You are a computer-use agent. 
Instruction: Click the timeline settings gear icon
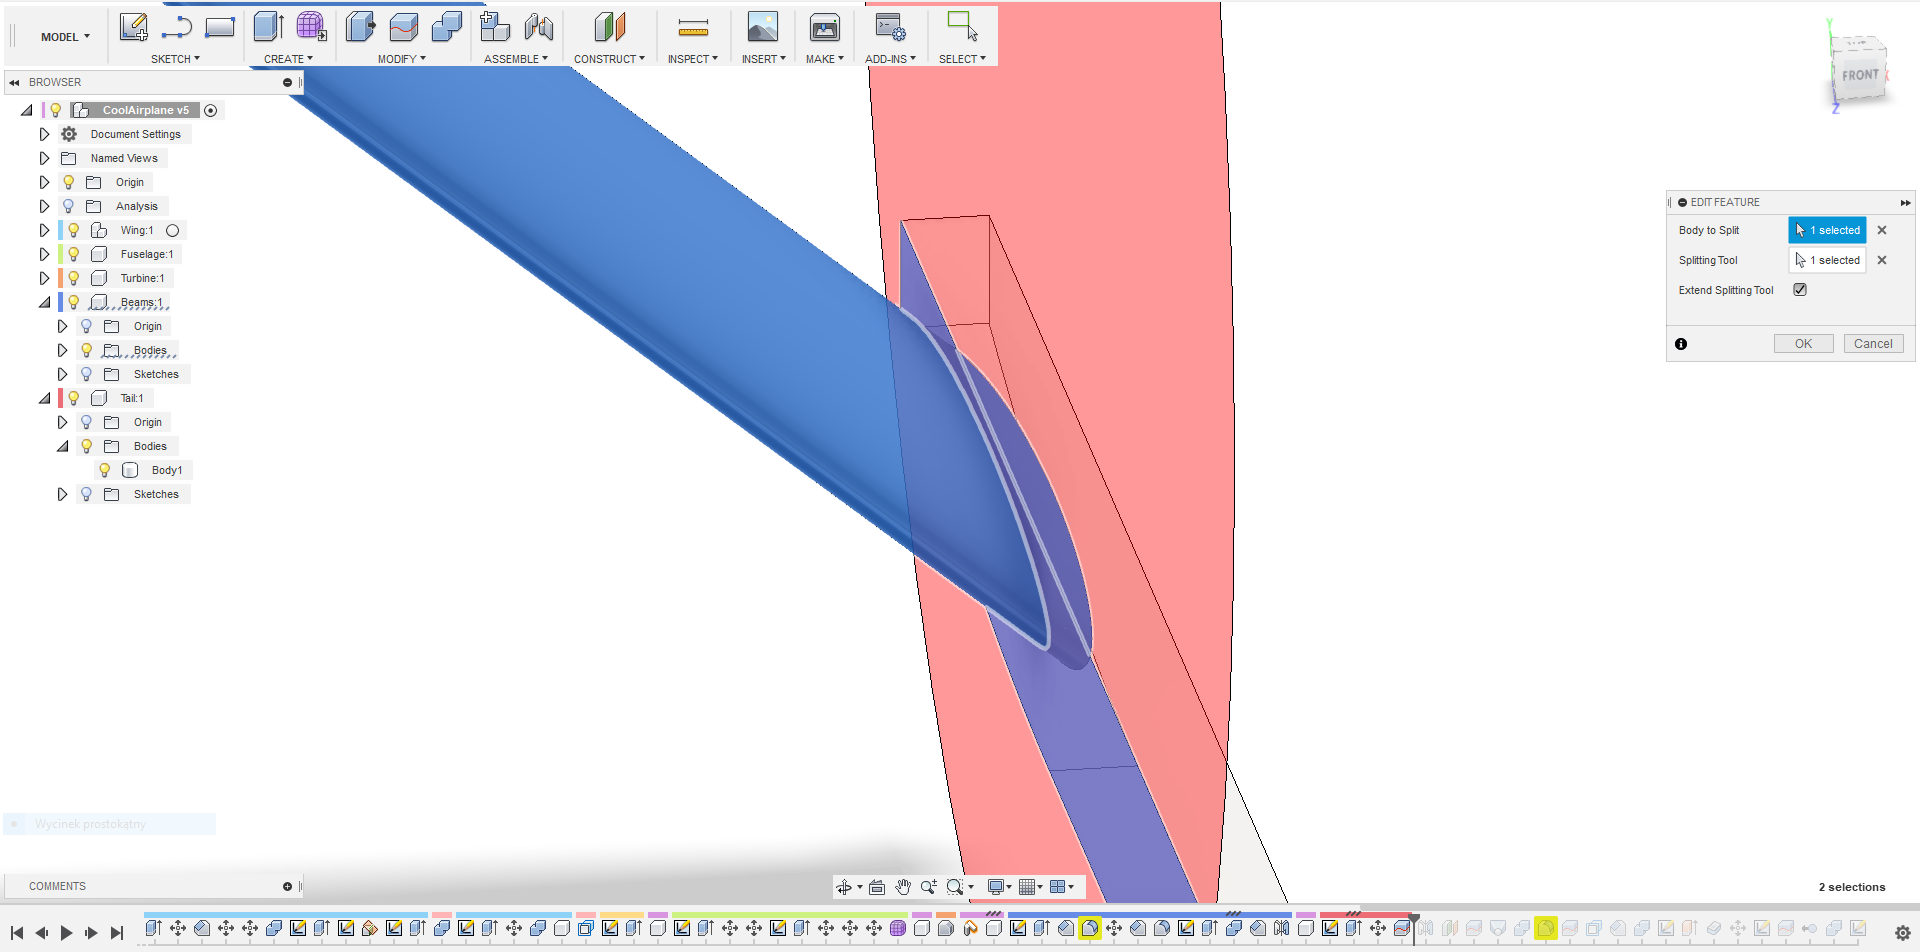1903,932
